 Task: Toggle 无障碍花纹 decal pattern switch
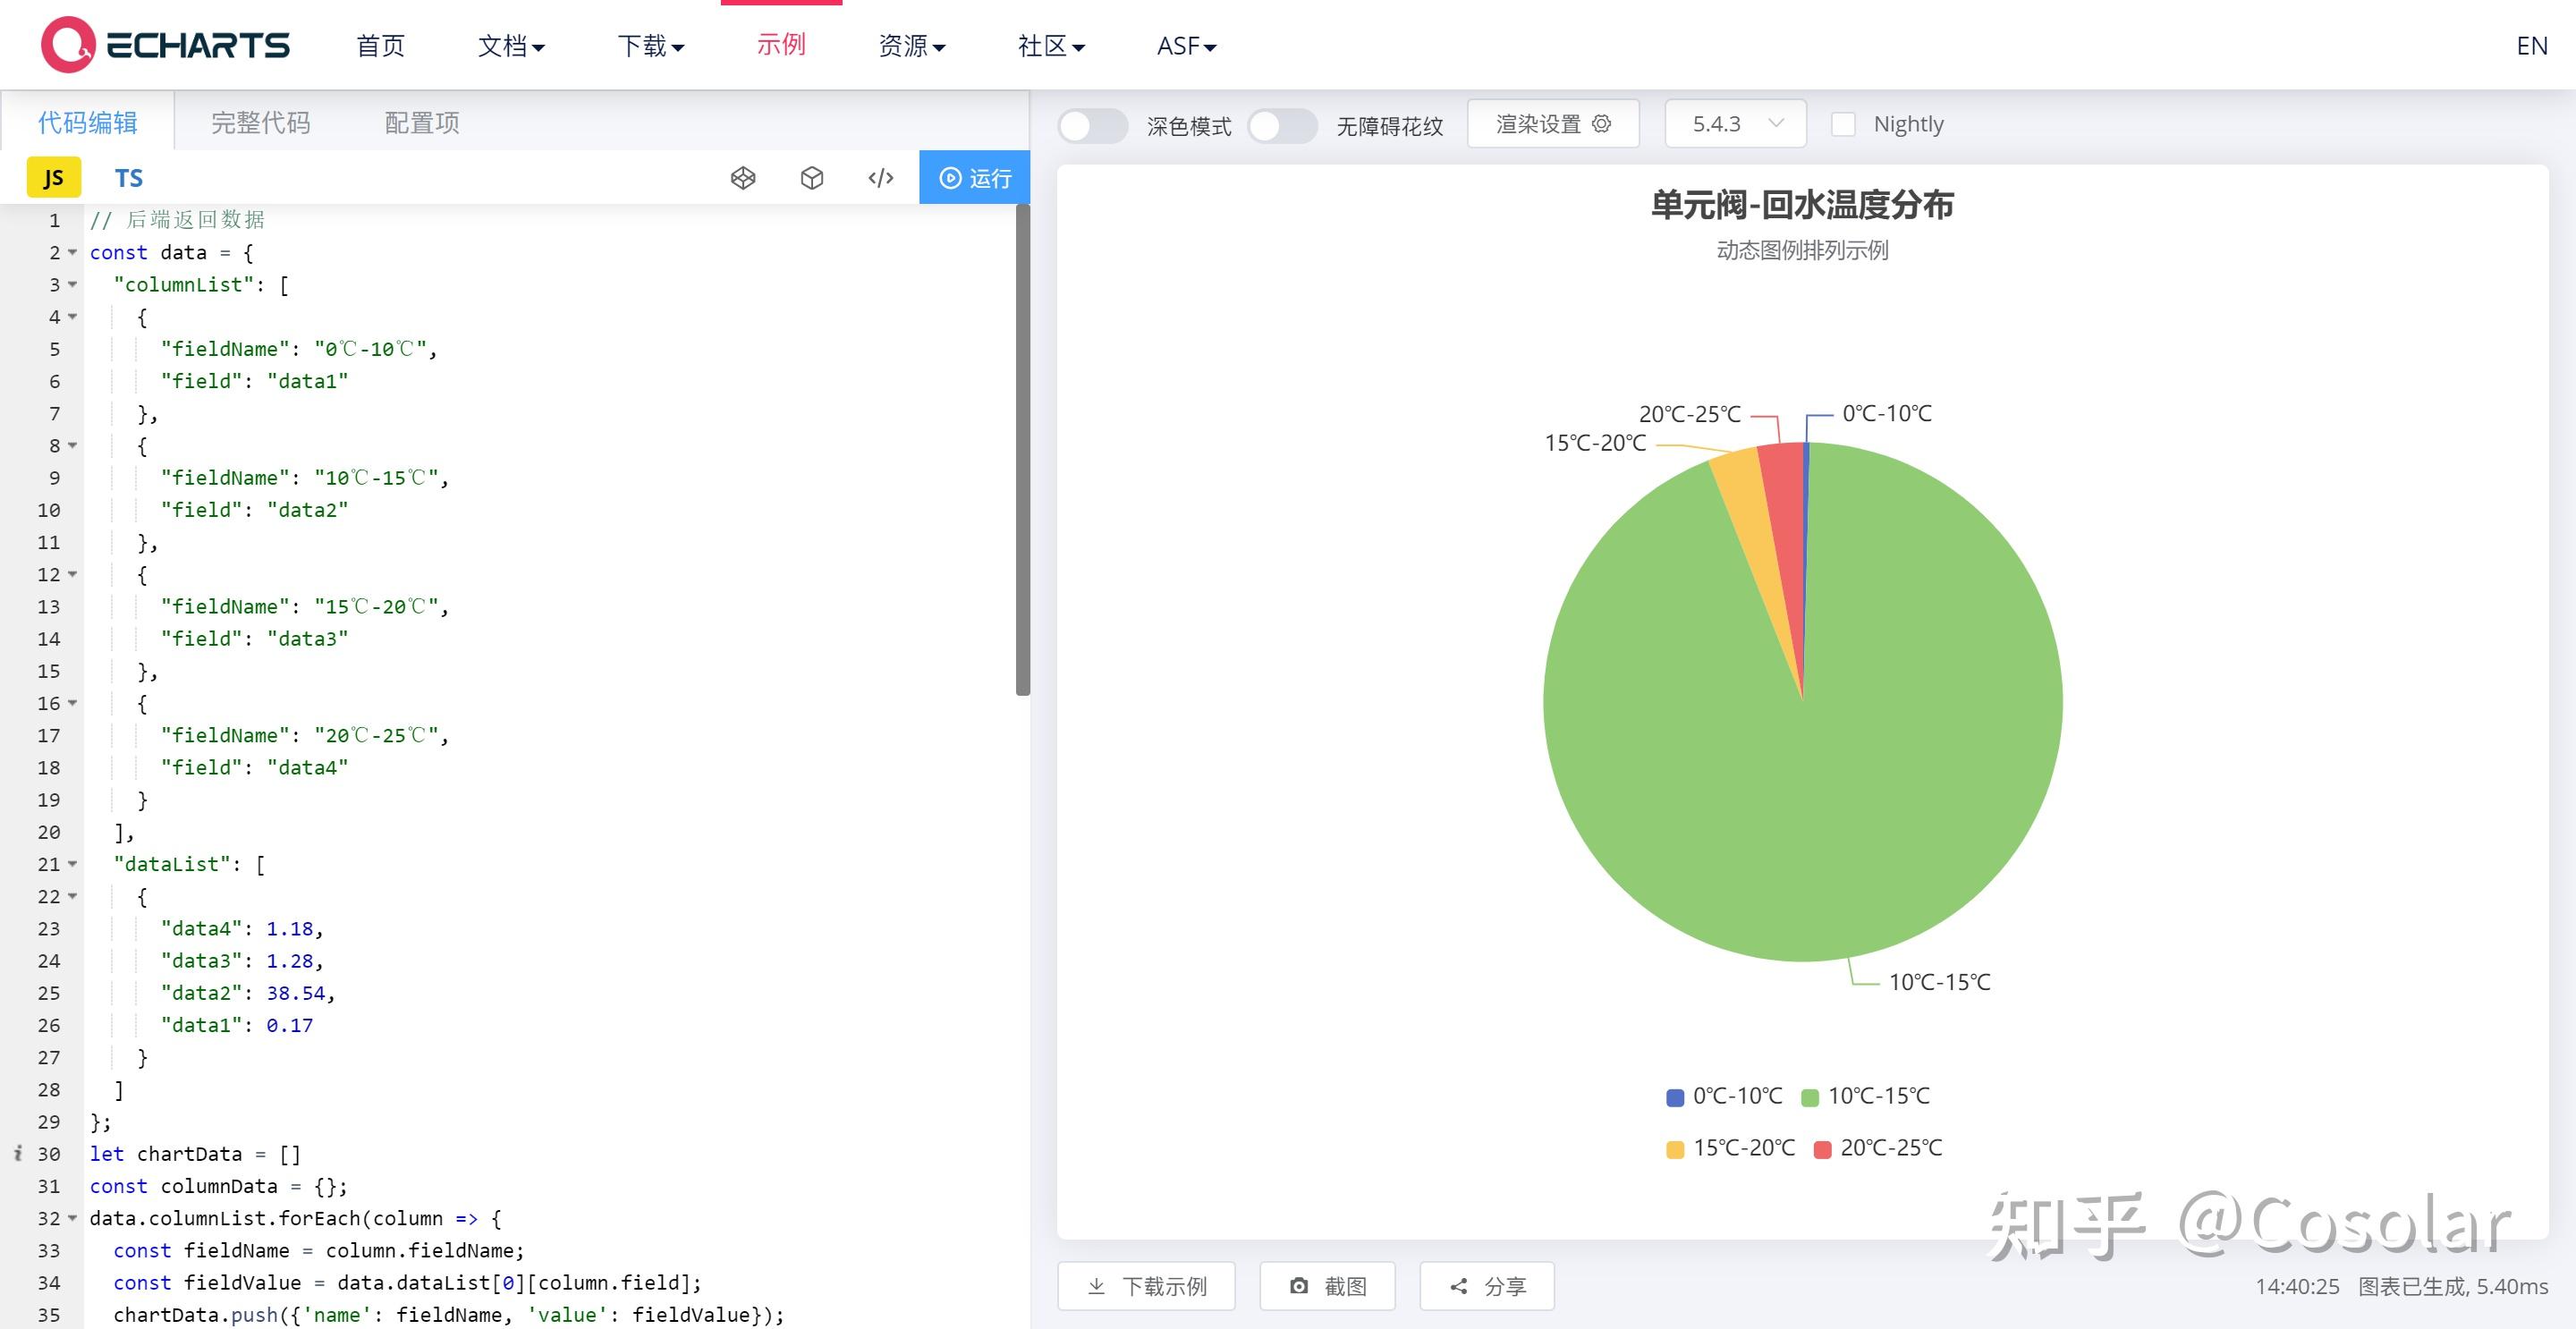1282,126
